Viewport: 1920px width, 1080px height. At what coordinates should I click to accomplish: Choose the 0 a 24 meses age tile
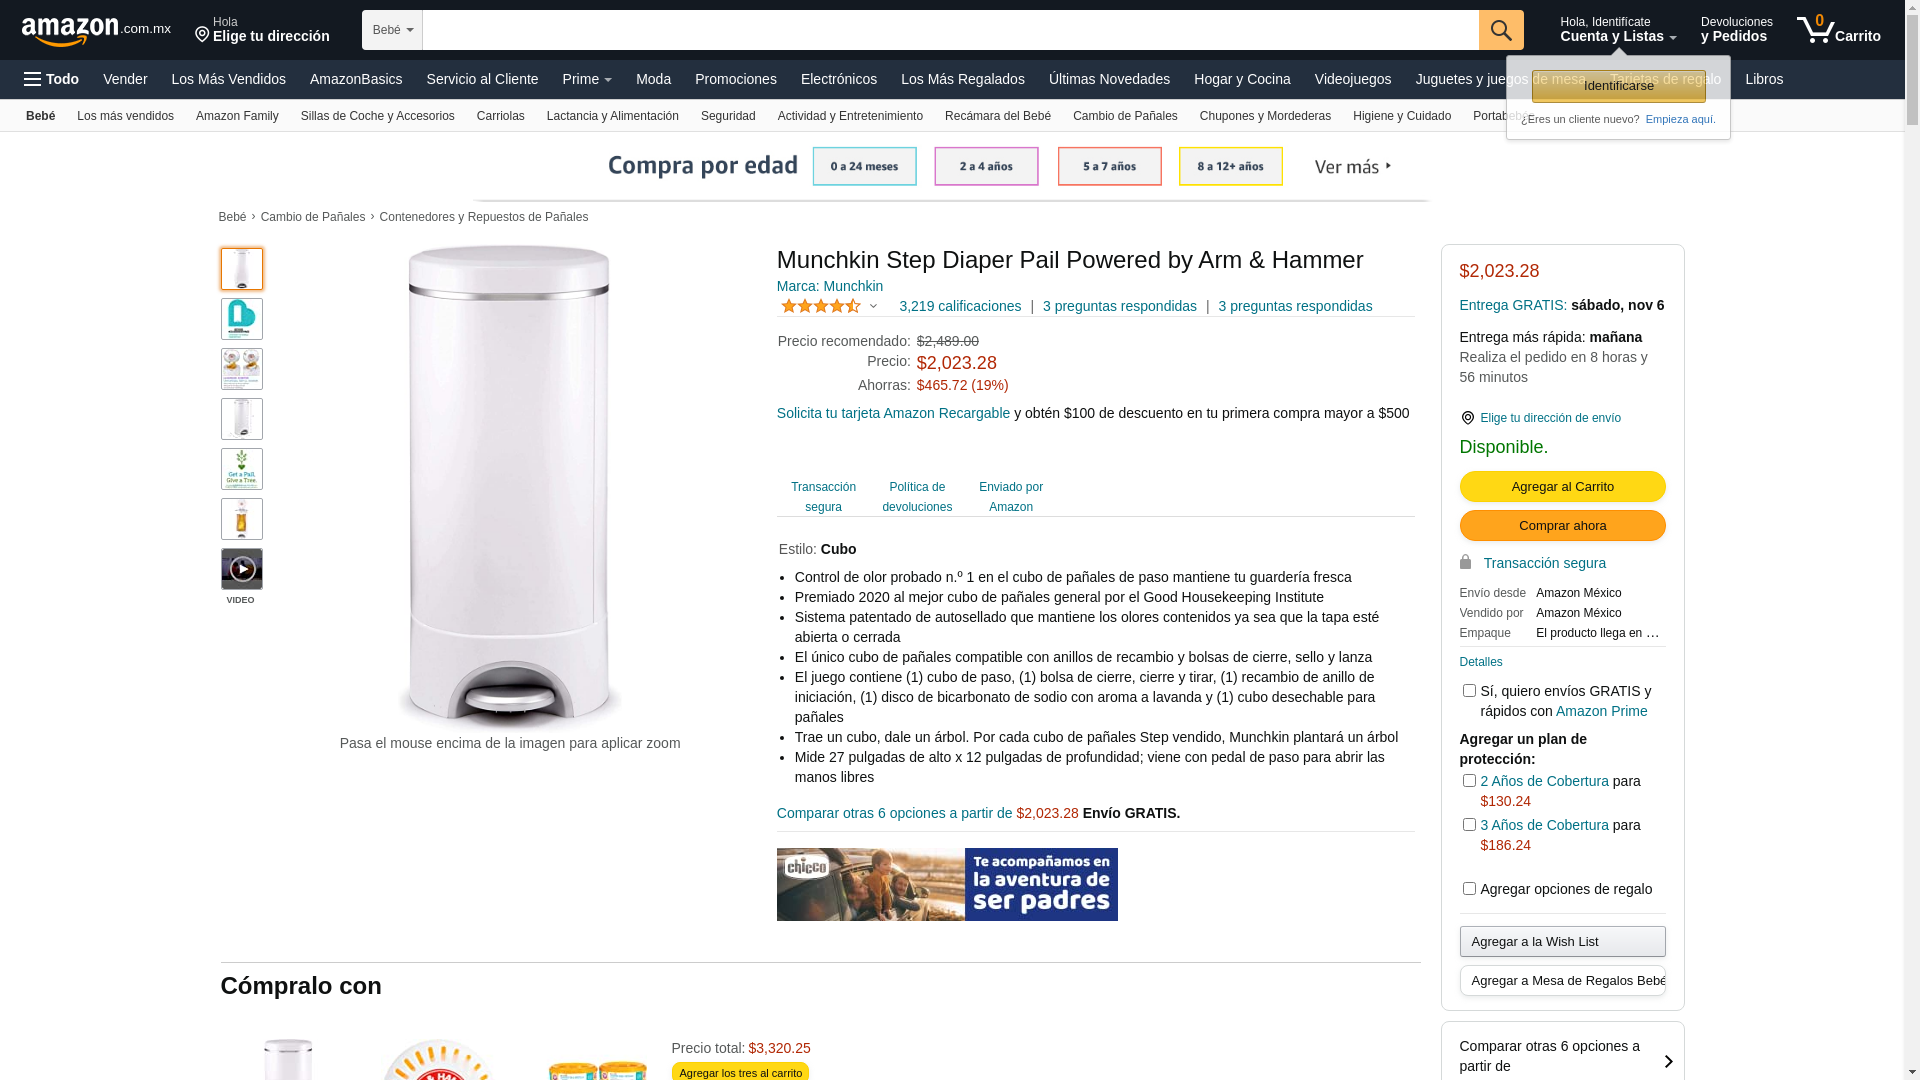coord(864,166)
